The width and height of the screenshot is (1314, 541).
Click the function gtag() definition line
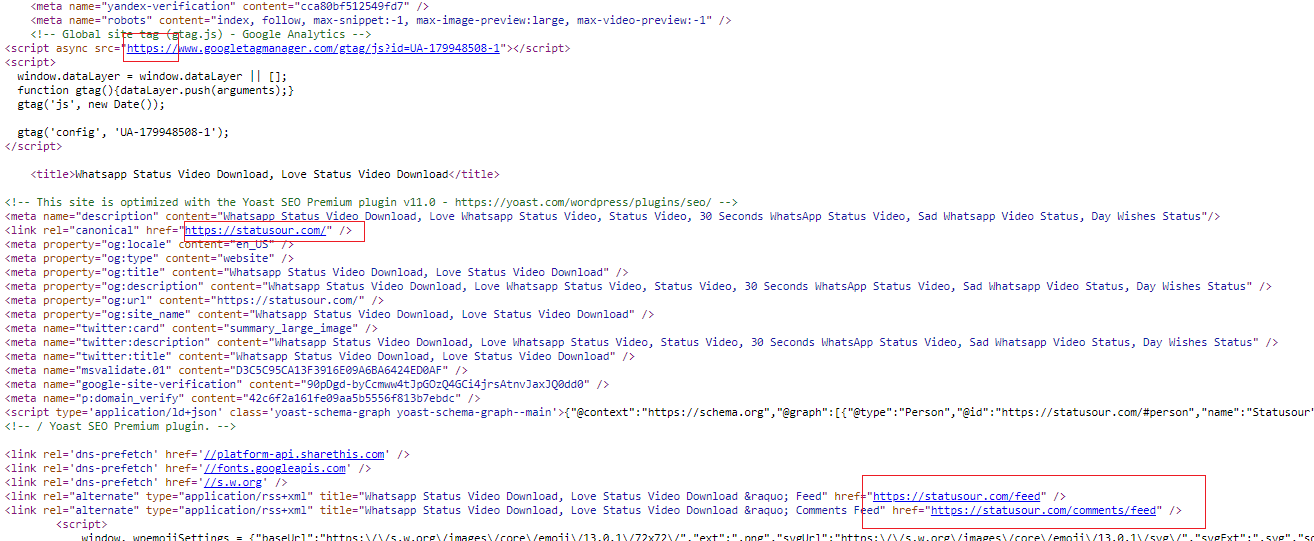coord(156,90)
